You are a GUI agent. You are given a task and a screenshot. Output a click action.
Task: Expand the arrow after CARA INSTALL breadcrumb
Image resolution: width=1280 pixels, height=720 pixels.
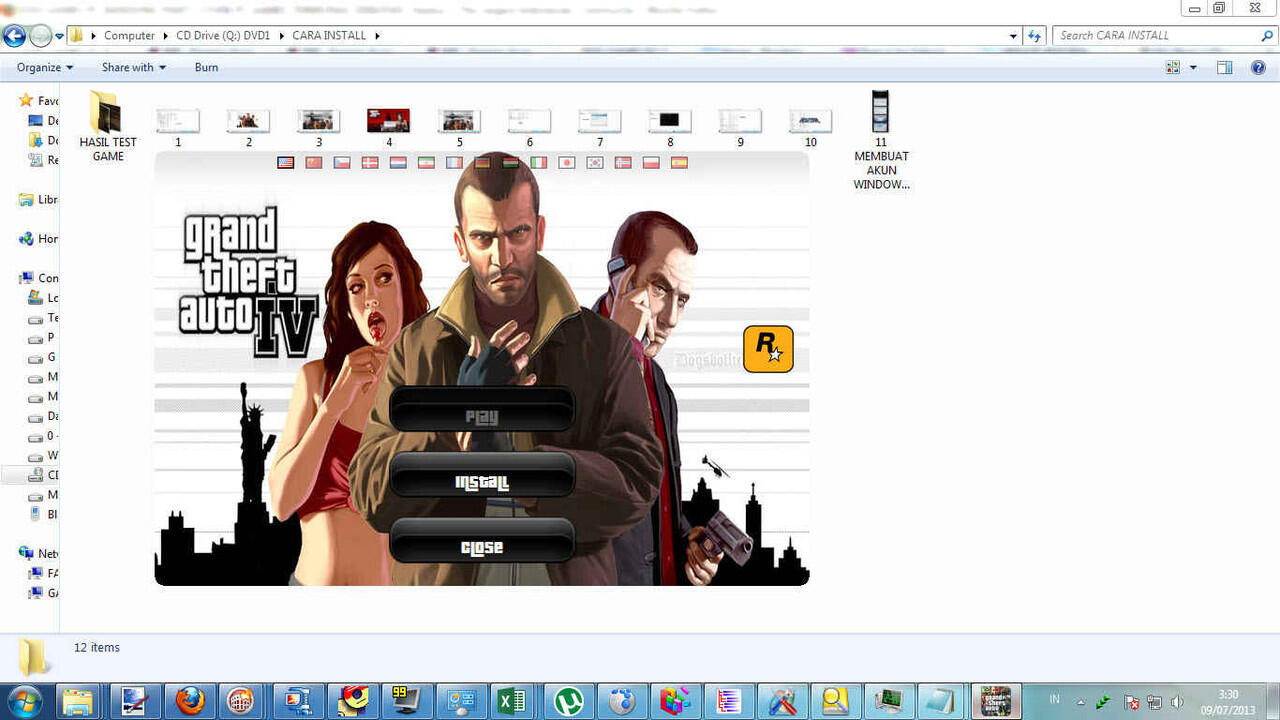tap(378, 35)
